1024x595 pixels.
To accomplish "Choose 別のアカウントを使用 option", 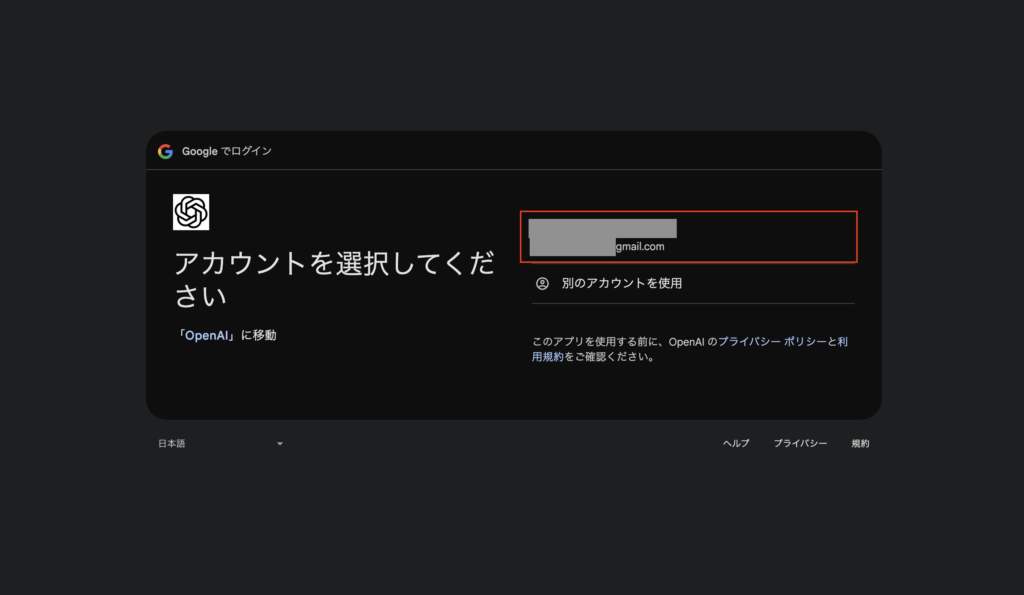I will tap(621, 283).
